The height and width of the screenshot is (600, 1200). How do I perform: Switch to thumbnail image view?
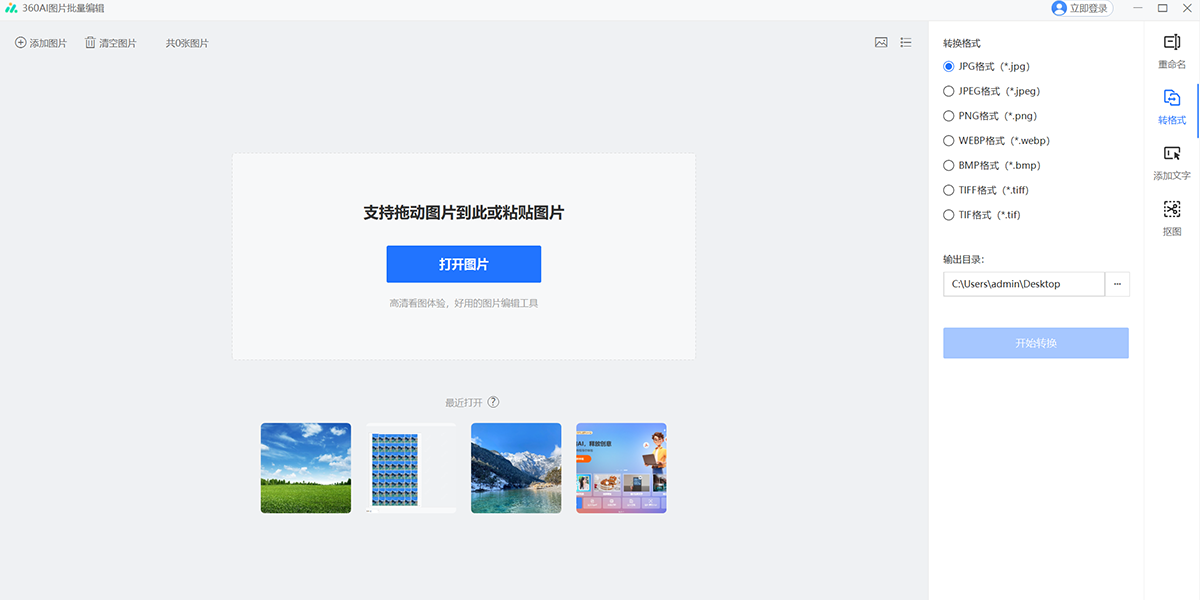[881, 43]
